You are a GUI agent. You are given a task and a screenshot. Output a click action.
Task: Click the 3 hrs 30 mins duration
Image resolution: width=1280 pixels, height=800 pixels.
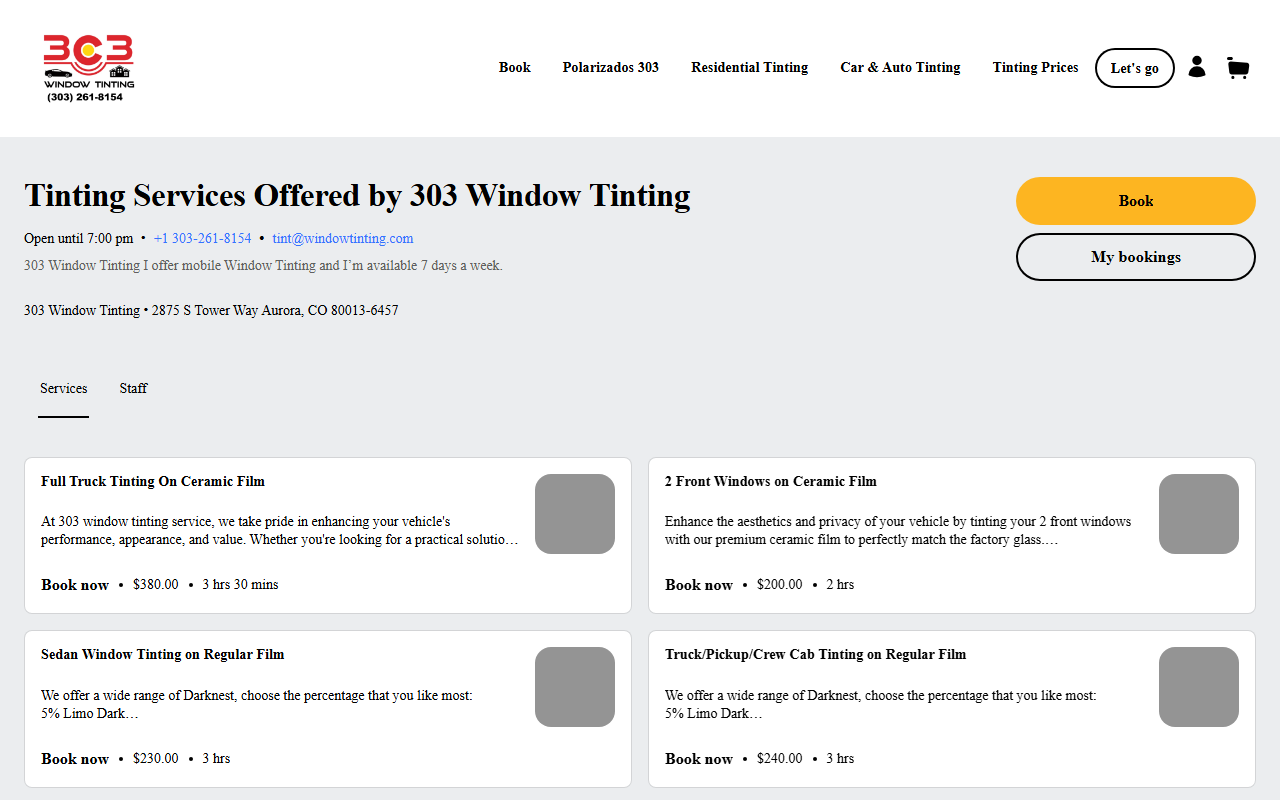click(241, 585)
